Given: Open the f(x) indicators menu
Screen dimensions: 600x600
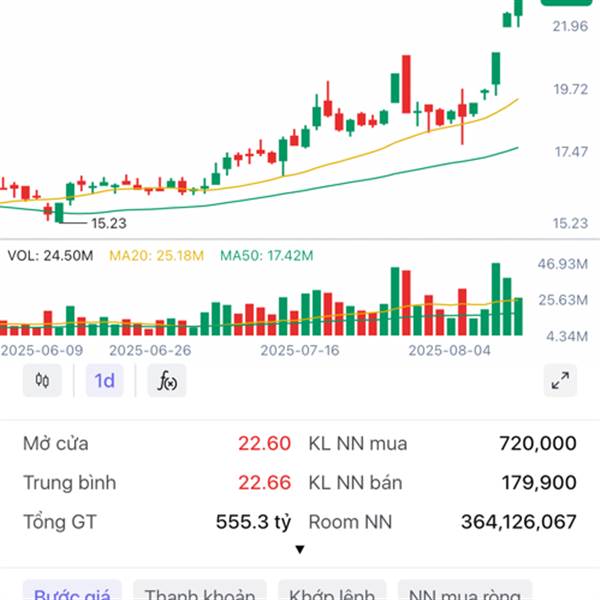Looking at the screenshot, I should pyautogui.click(x=167, y=381).
